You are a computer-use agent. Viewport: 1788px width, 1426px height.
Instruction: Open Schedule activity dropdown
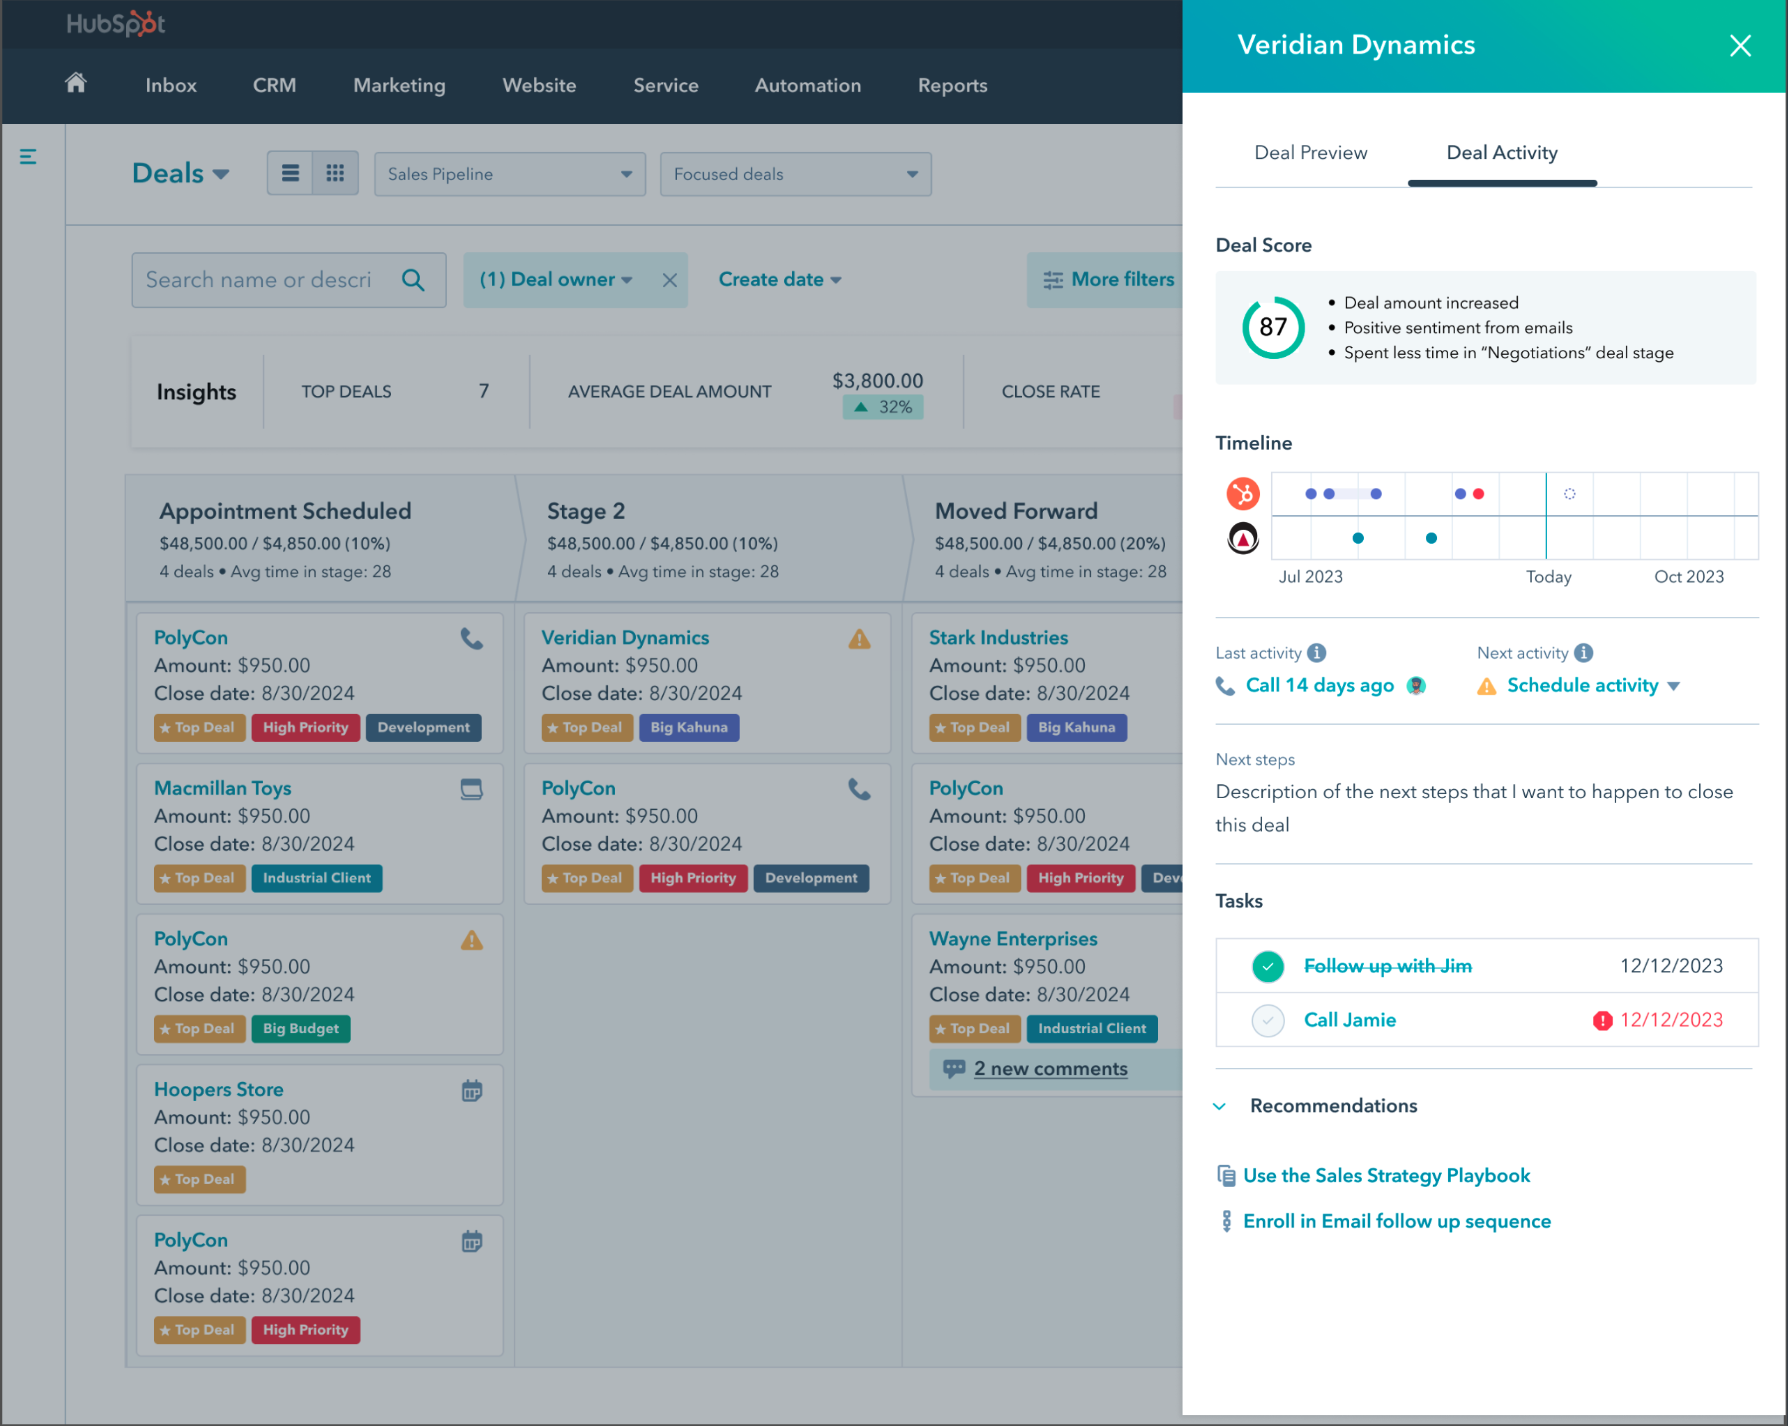[x=1593, y=686]
